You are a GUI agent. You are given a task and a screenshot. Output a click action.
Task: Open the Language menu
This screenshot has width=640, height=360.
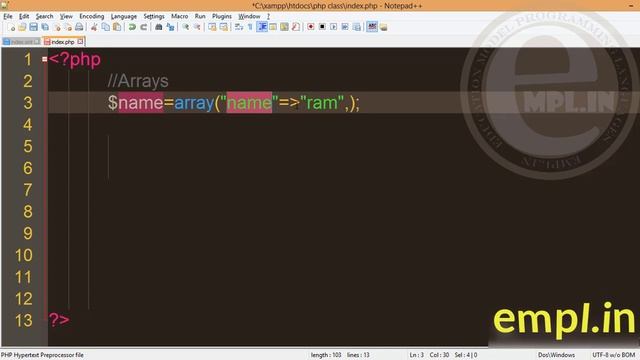(124, 16)
